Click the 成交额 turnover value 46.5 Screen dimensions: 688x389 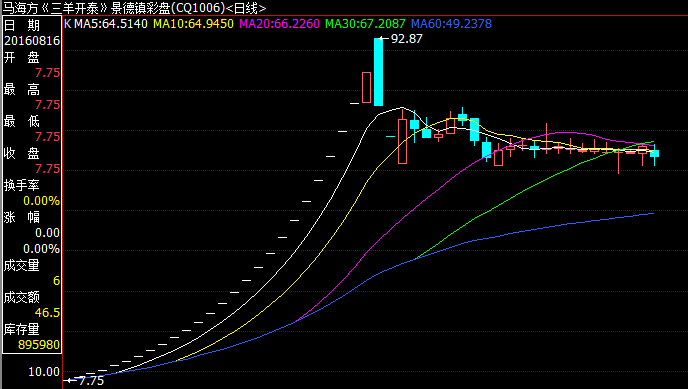[47, 313]
